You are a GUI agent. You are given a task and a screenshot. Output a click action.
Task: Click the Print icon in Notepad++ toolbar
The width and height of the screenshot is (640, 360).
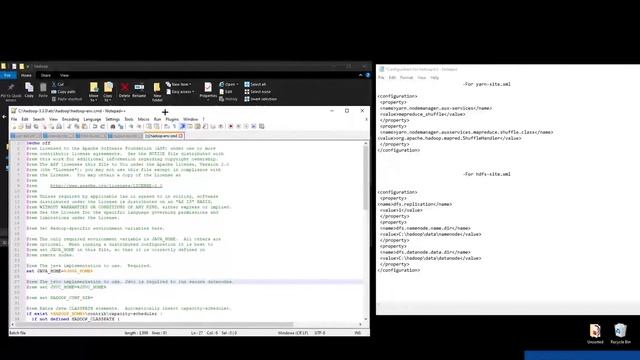coord(59,127)
